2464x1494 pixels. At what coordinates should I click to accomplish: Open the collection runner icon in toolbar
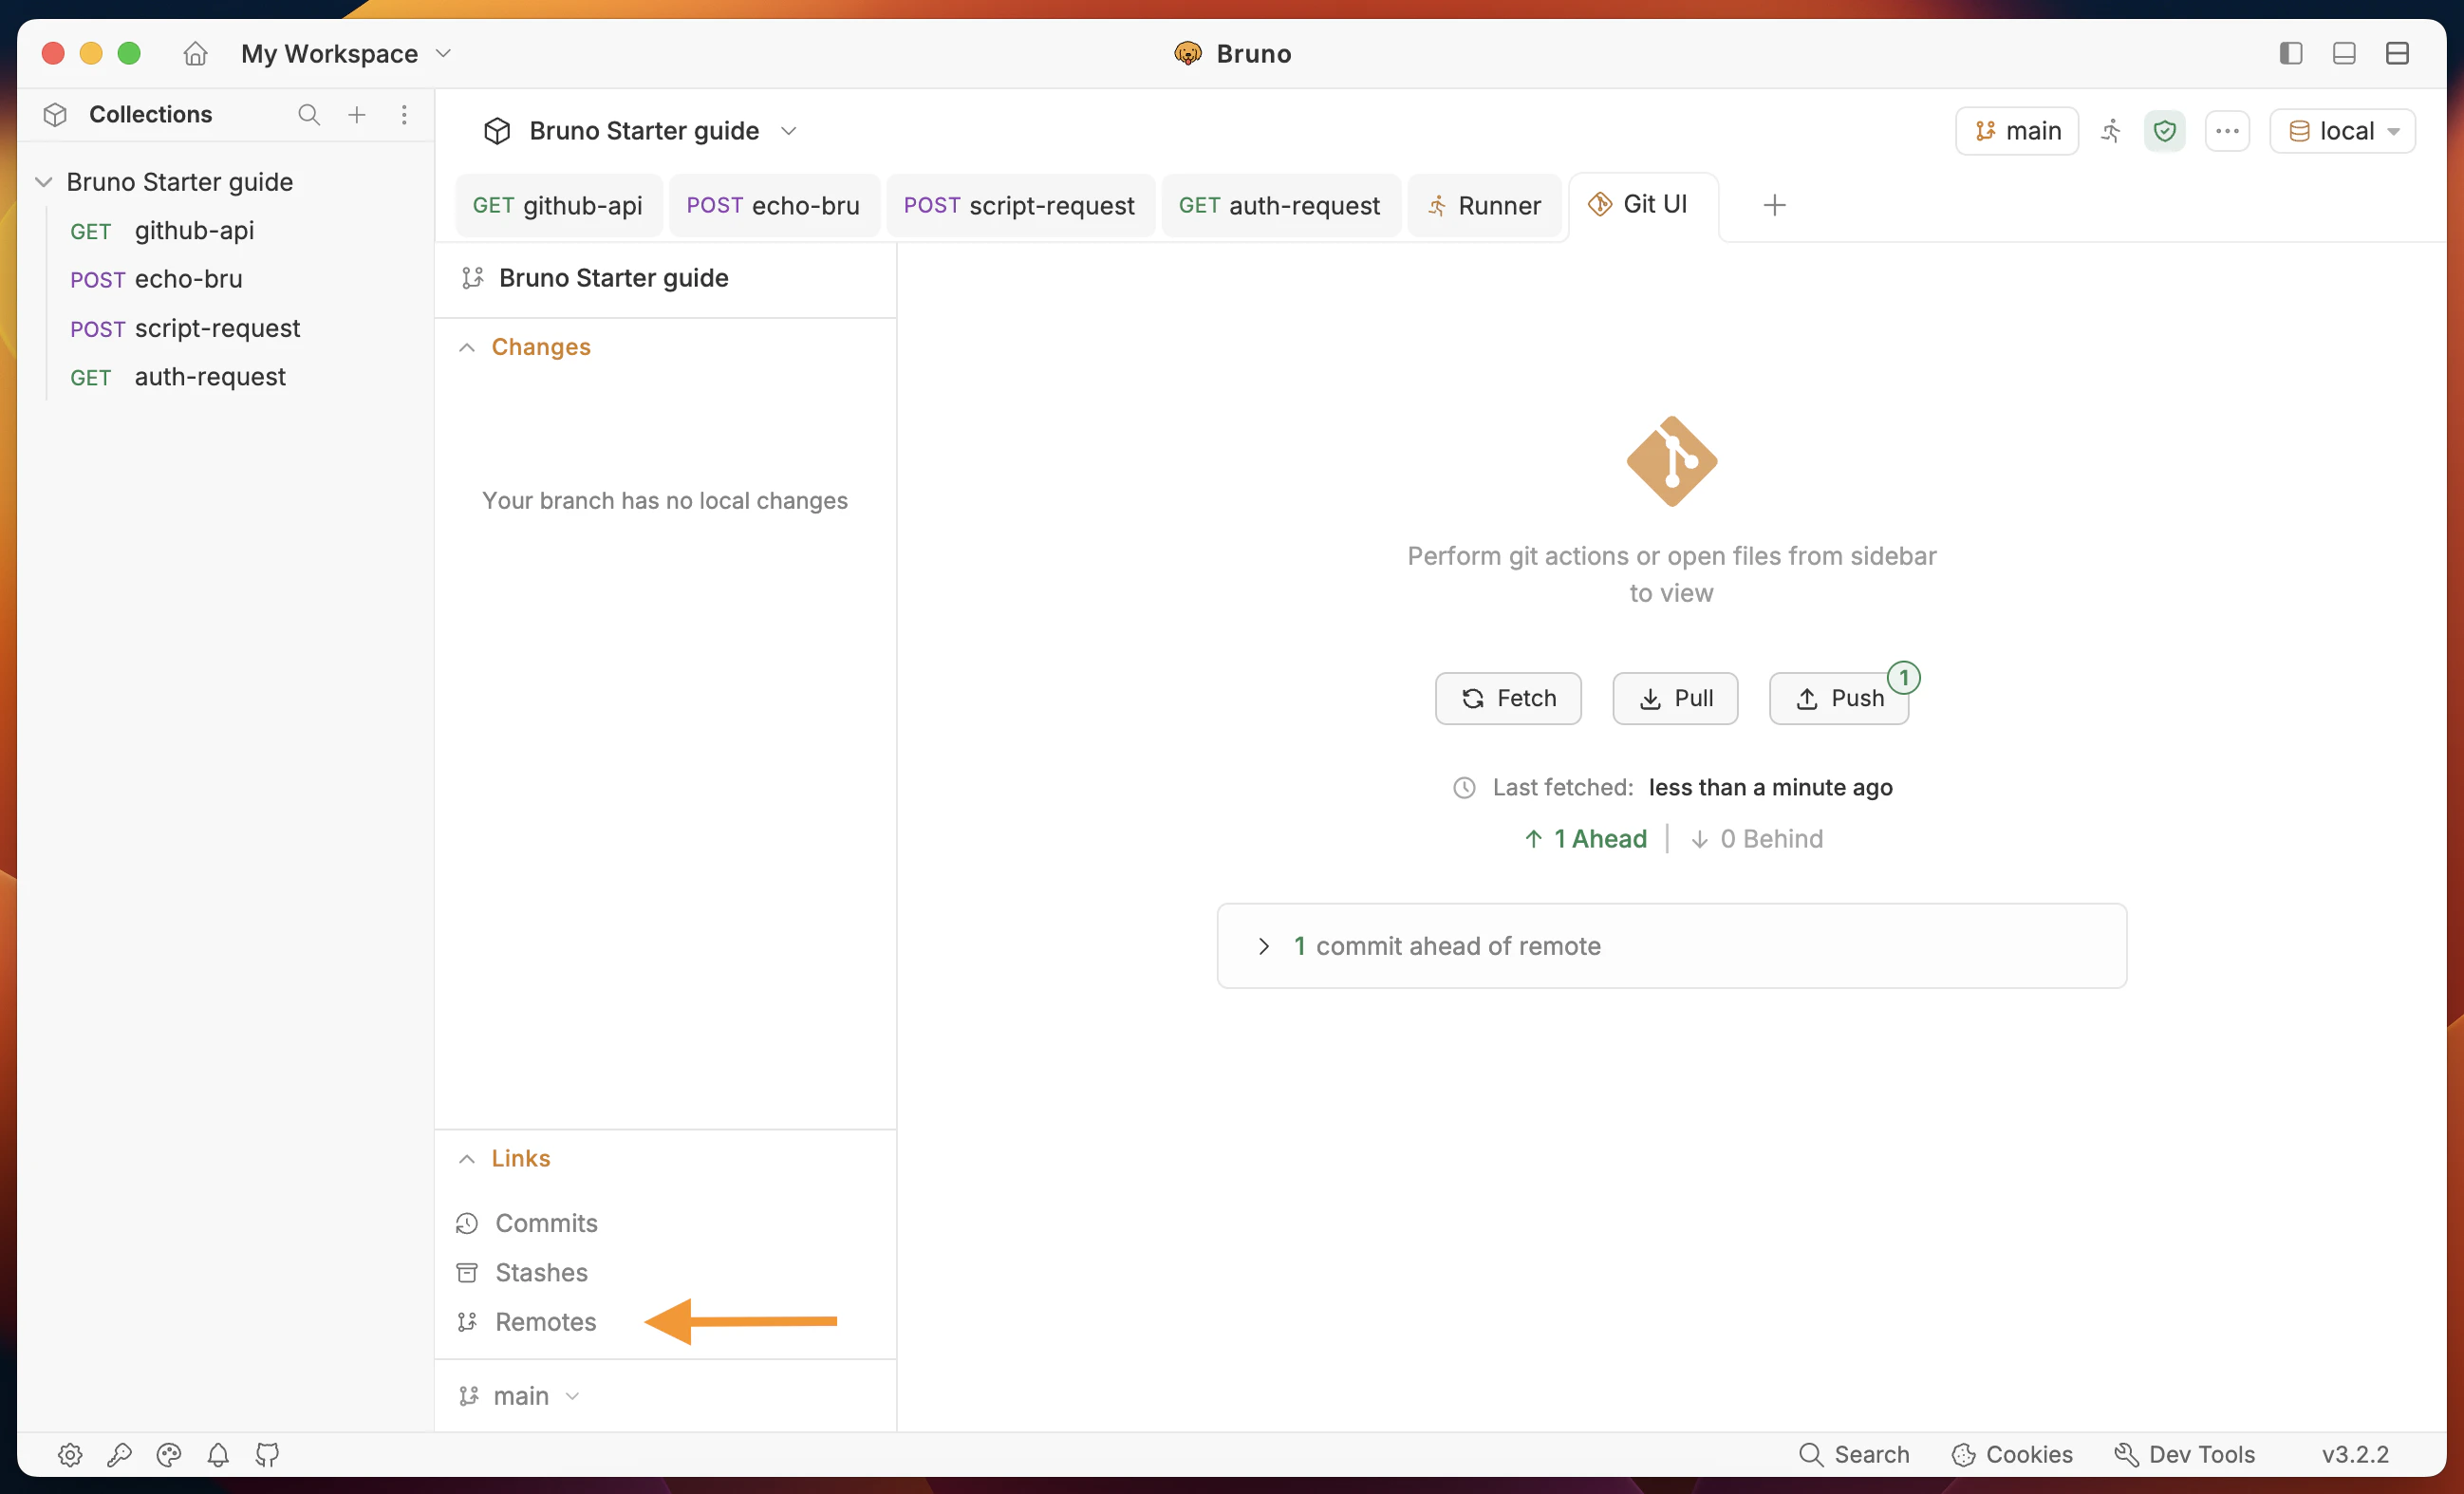pos(2111,131)
